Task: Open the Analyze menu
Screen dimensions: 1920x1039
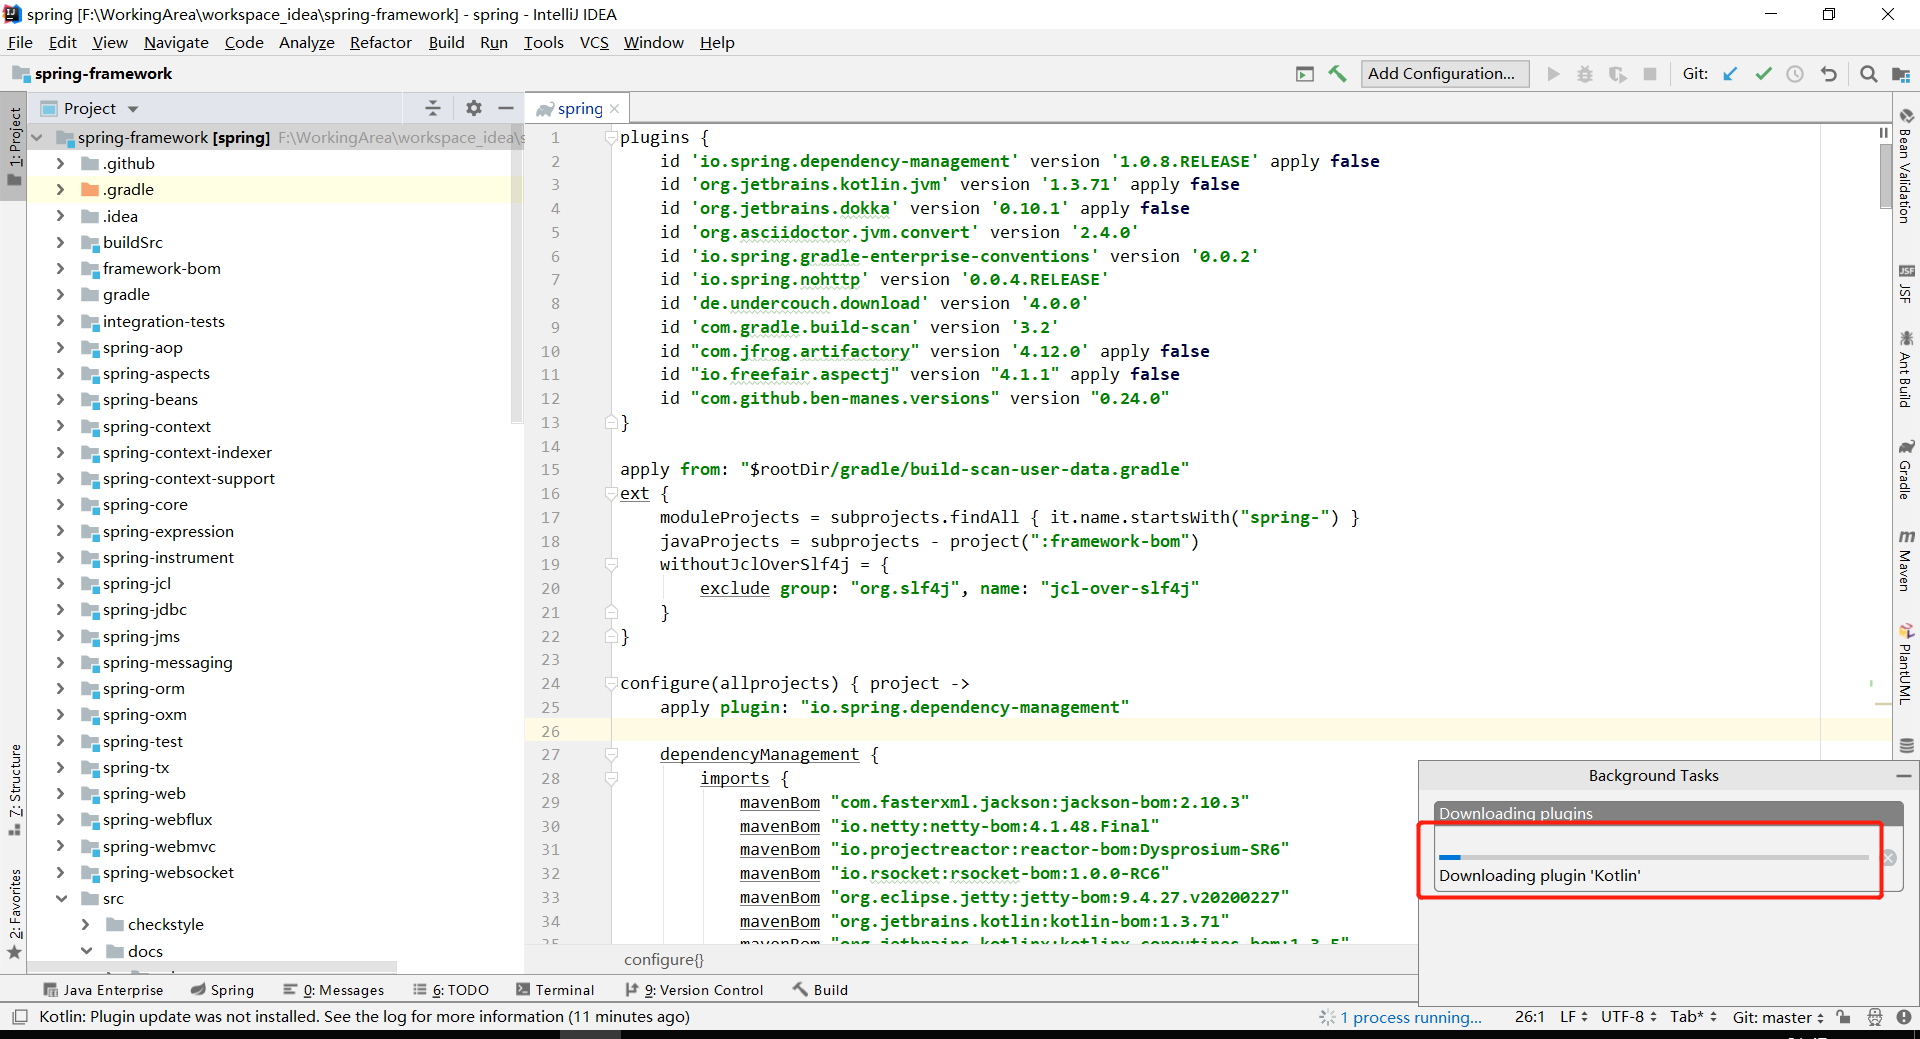Action: [306, 43]
